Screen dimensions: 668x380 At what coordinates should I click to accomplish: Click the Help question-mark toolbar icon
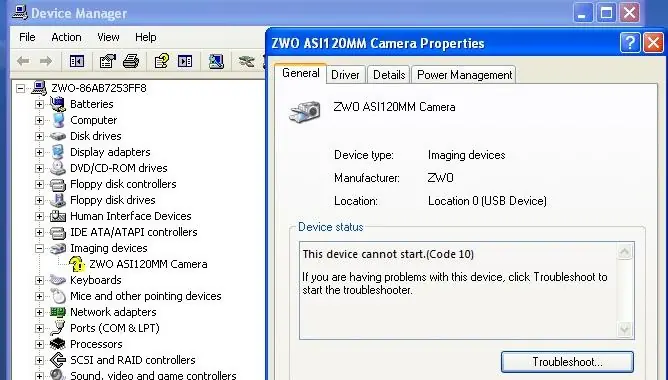click(x=161, y=61)
